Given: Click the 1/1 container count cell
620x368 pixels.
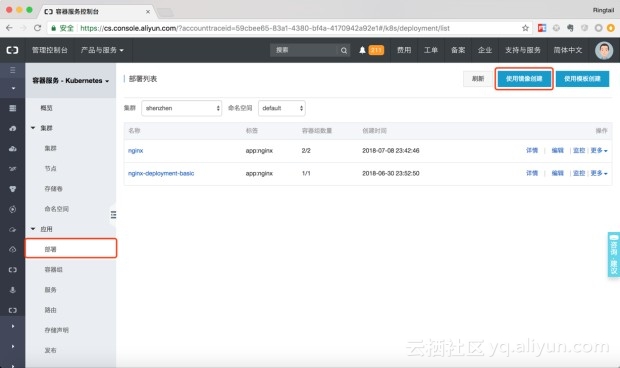Looking at the screenshot, I should (306, 173).
